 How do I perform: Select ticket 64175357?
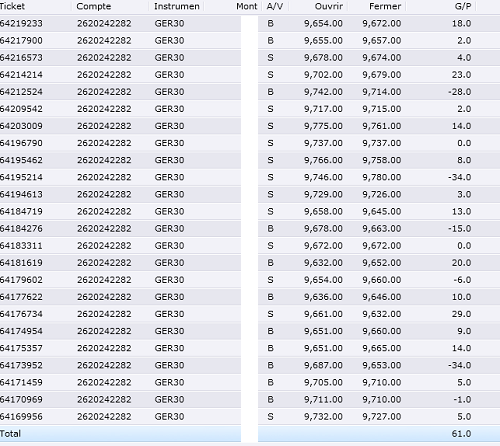click(x=21, y=348)
